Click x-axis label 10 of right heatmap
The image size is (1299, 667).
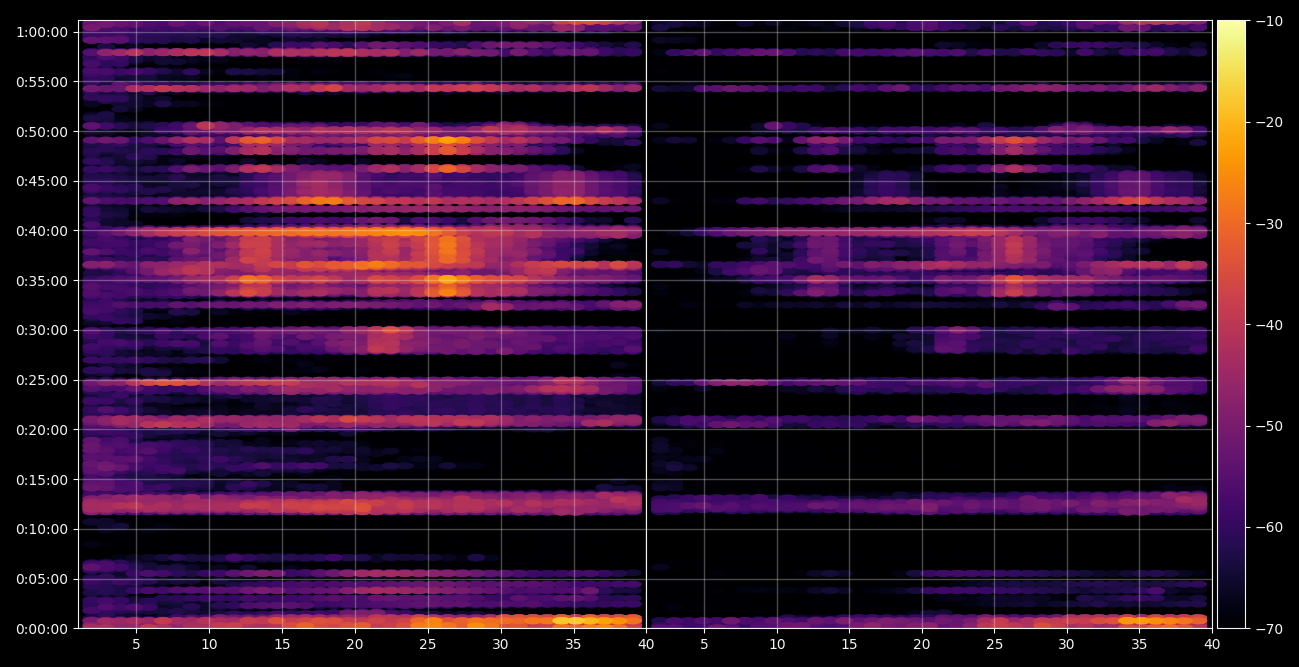(776, 645)
